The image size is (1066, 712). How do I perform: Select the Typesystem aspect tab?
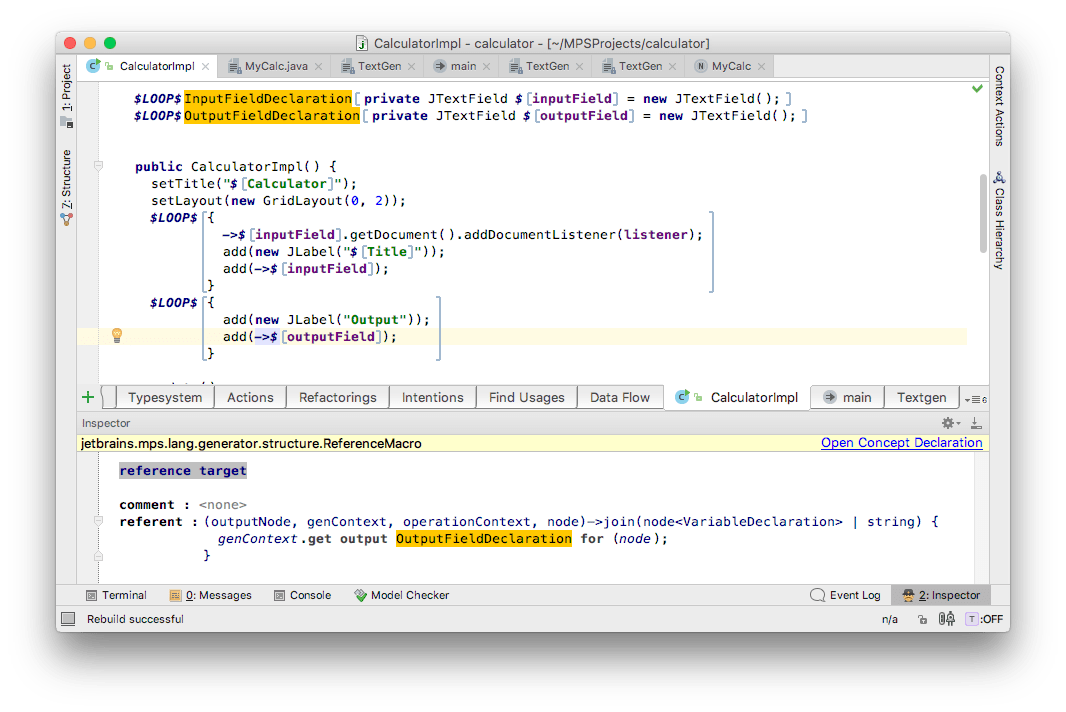click(165, 397)
